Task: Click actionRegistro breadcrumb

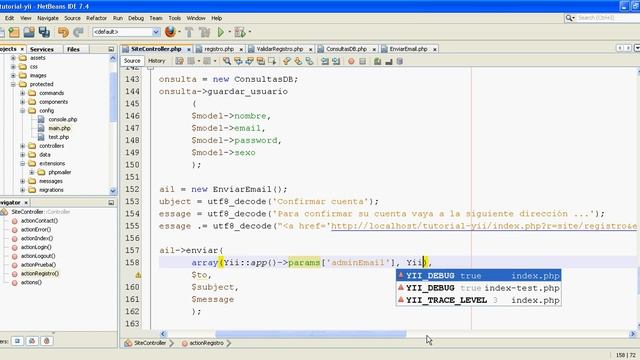Action: 206,343
